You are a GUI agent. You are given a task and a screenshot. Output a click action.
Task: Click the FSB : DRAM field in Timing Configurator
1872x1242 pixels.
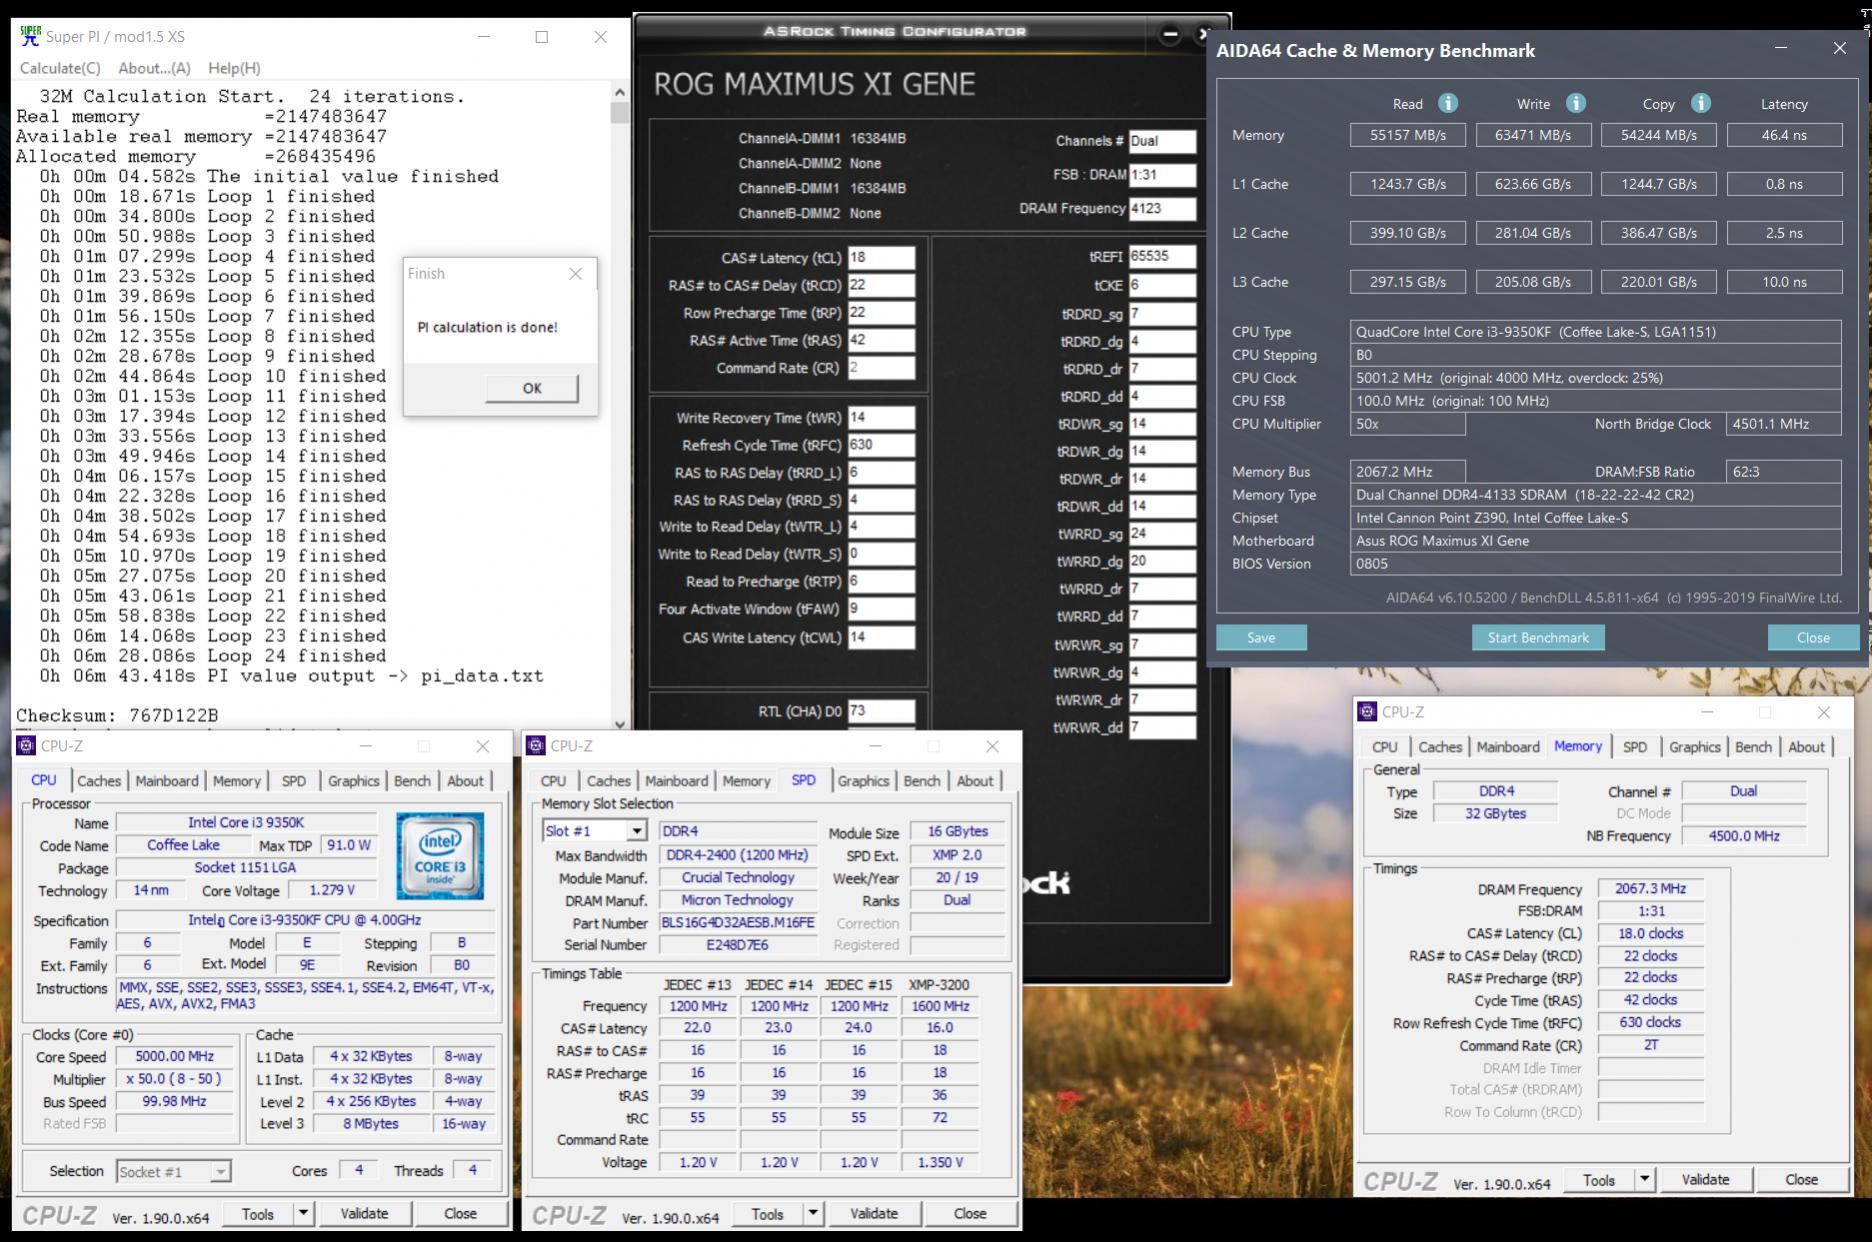(x=1162, y=175)
